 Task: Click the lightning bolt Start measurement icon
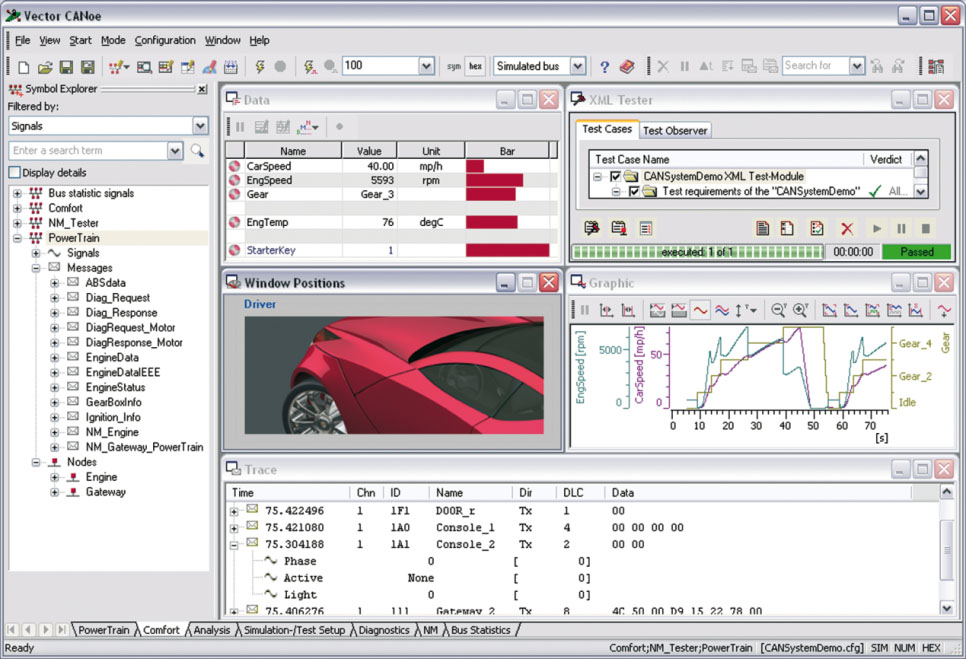(260, 67)
